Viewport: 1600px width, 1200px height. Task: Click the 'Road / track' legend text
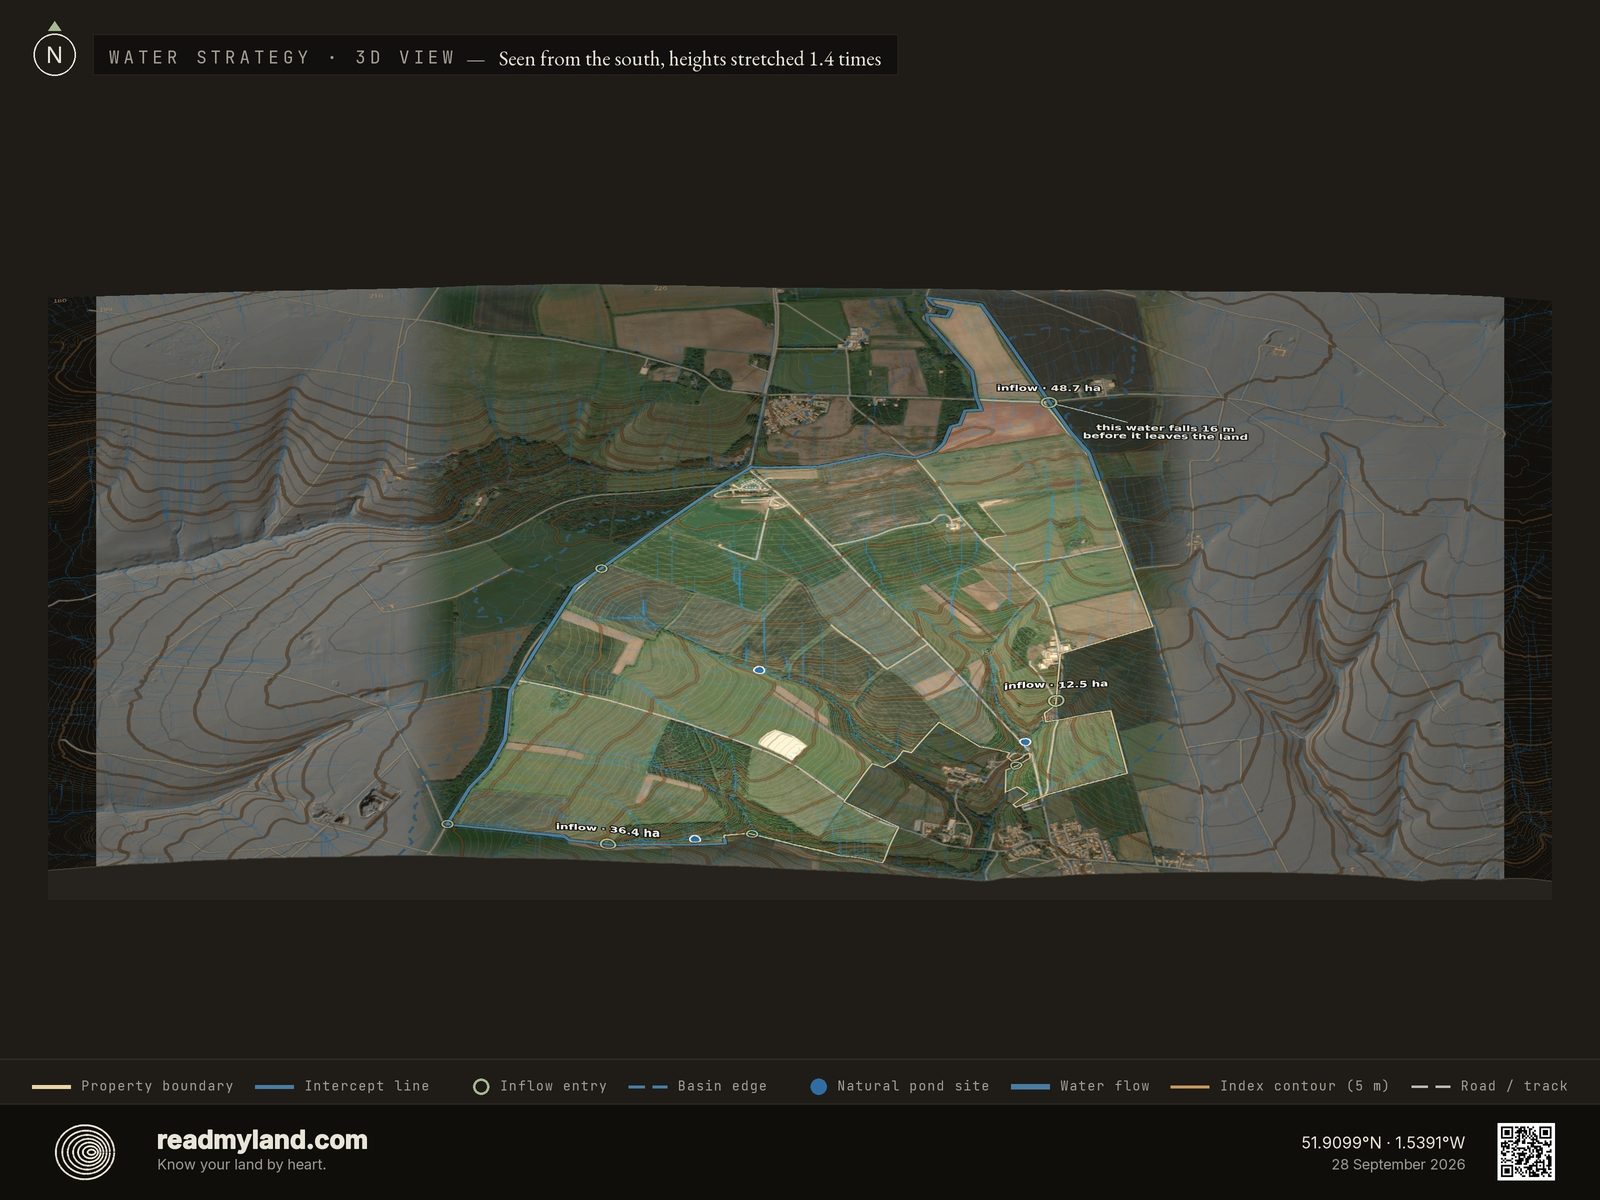1514,1086
